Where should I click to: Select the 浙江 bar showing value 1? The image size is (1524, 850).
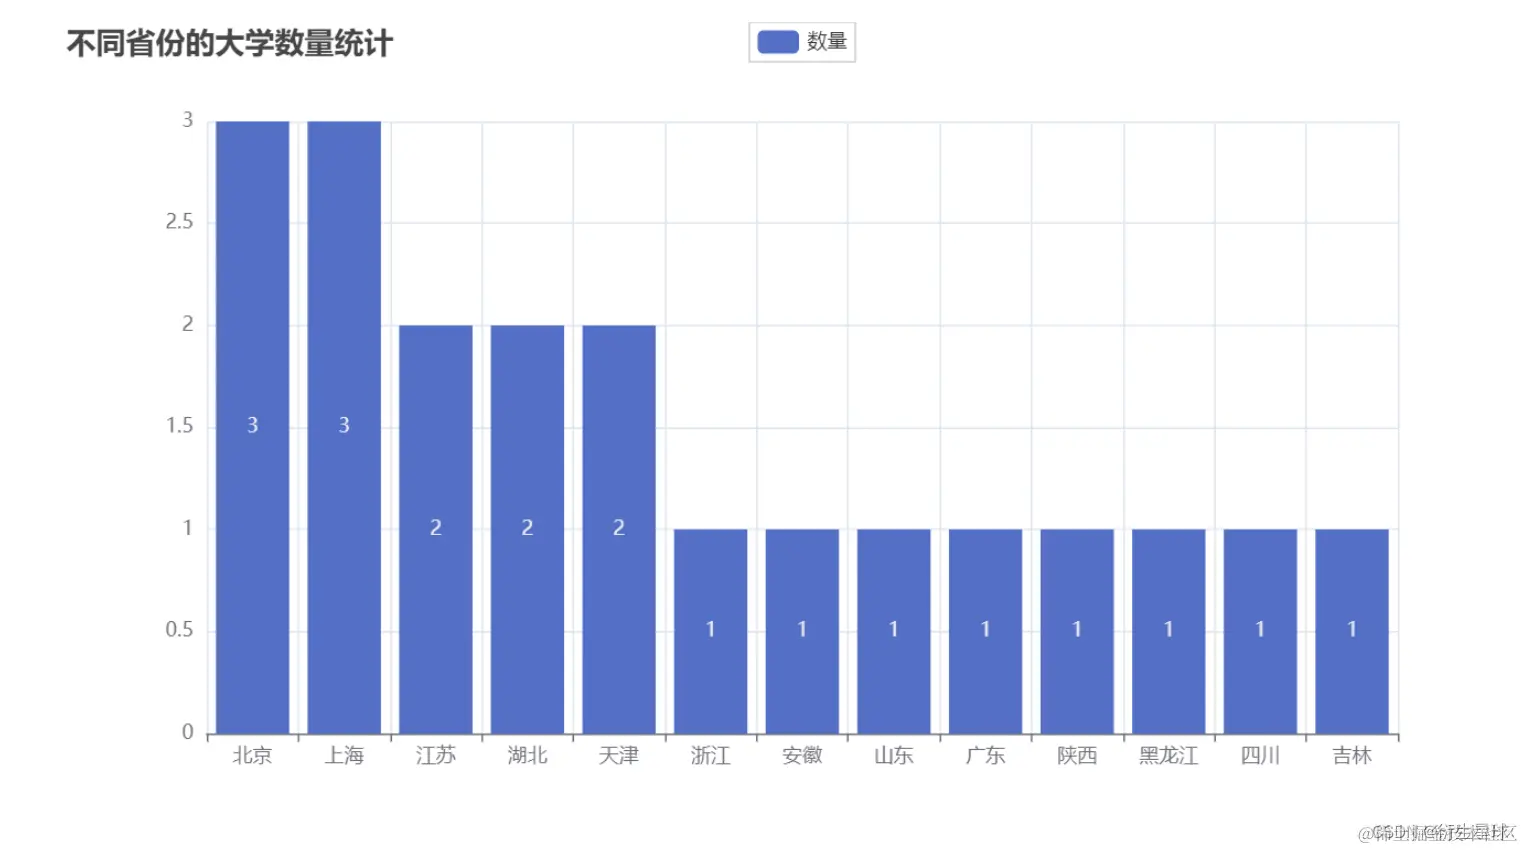[x=710, y=629]
